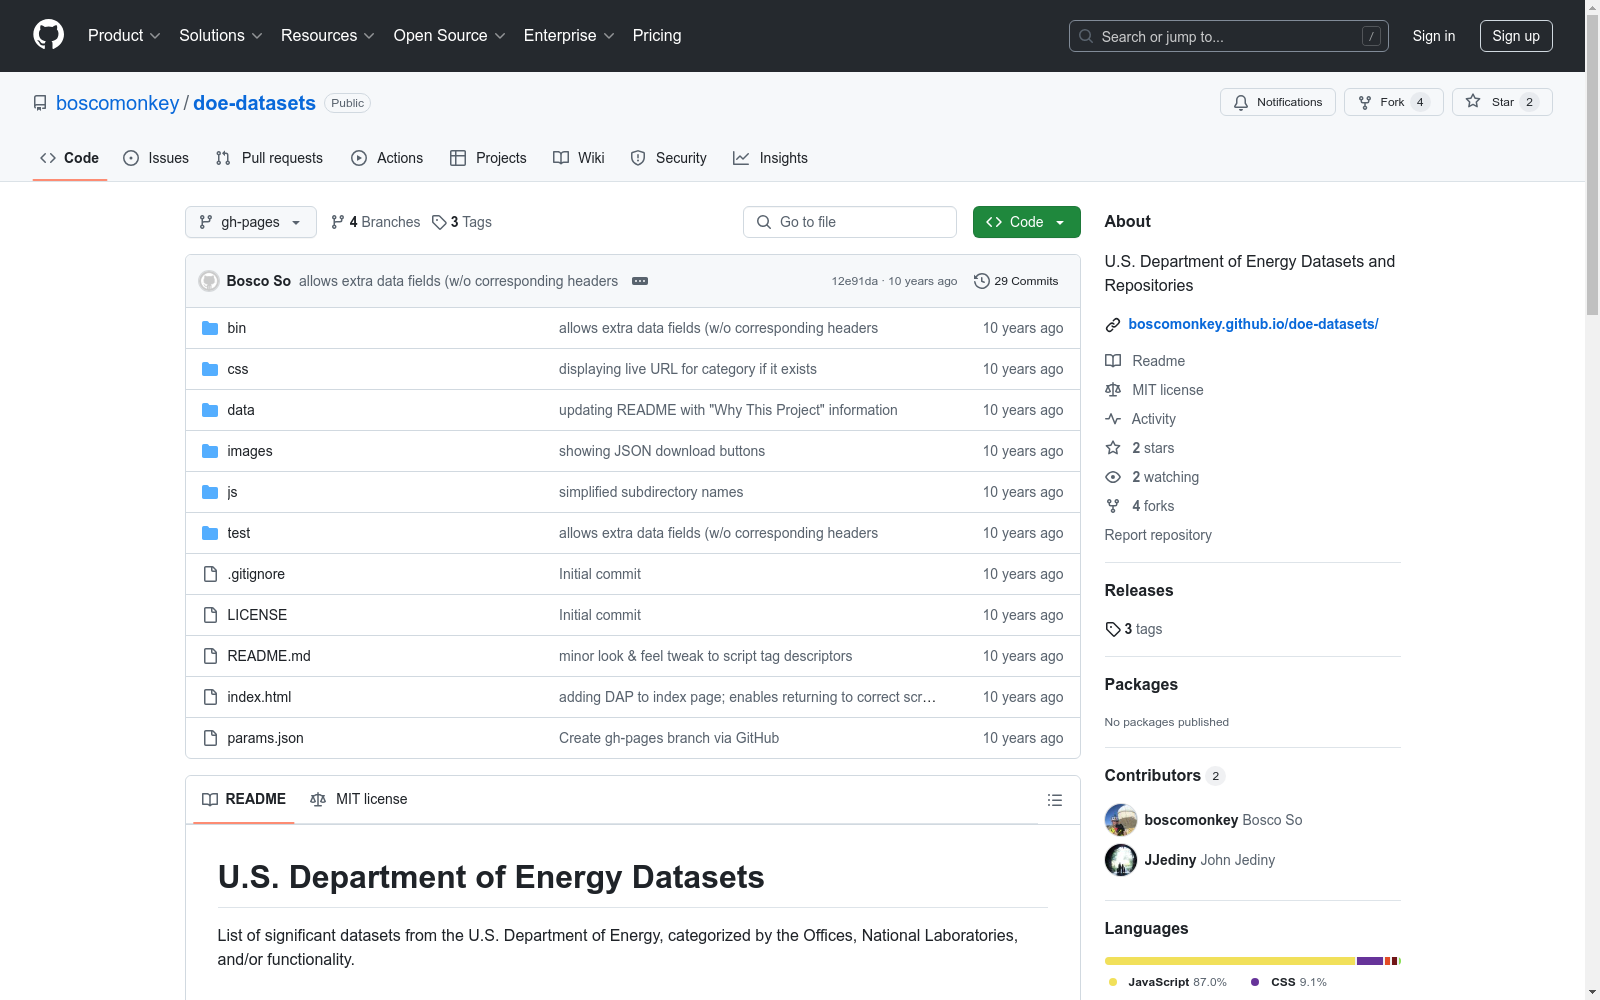Screen dimensions: 1600x1000
Task: Expand the Solutions menu
Action: 220,36
